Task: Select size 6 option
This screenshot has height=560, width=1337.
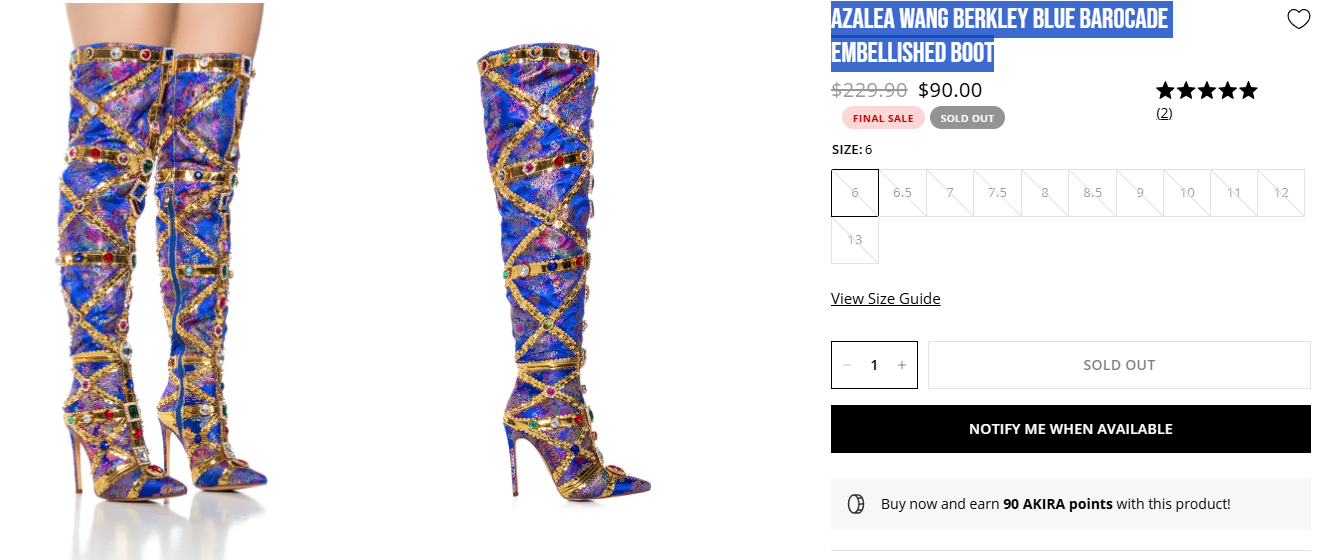Action: pyautogui.click(x=855, y=193)
